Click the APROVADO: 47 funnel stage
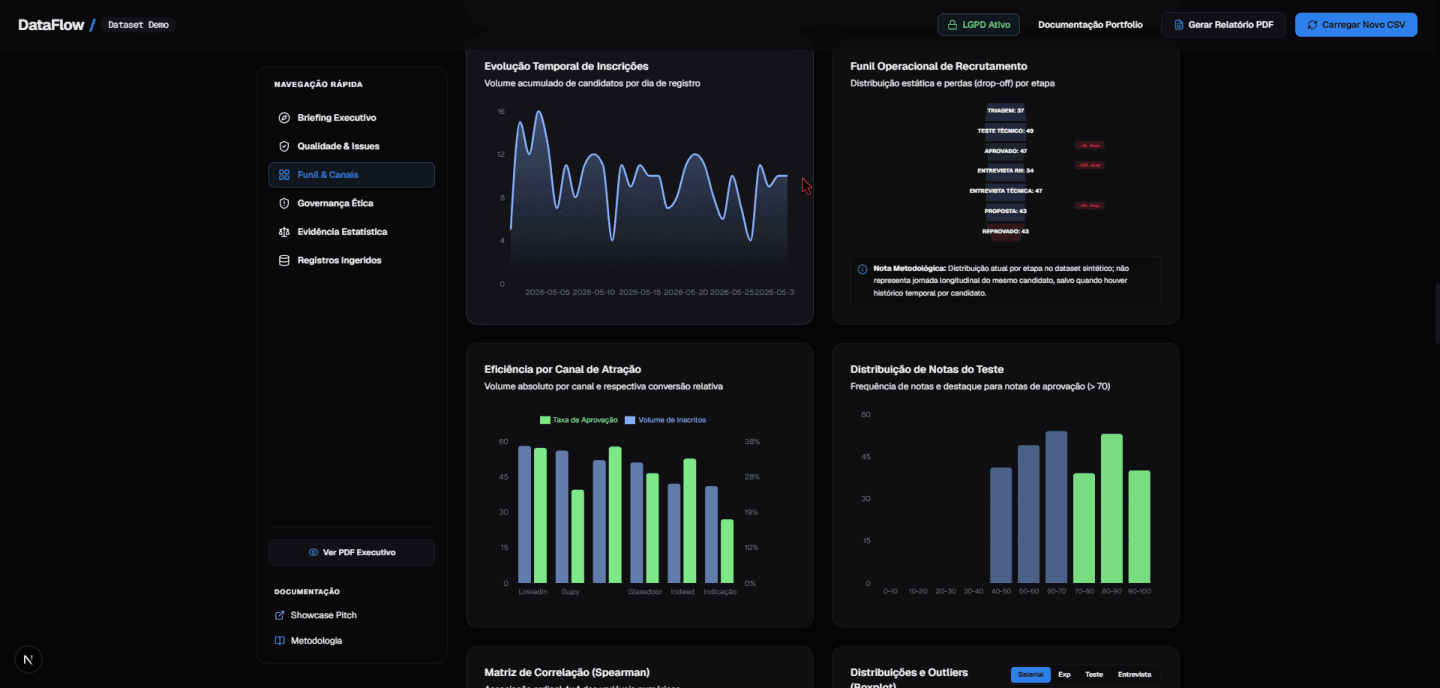Image resolution: width=1440 pixels, height=688 pixels. click(1005, 150)
